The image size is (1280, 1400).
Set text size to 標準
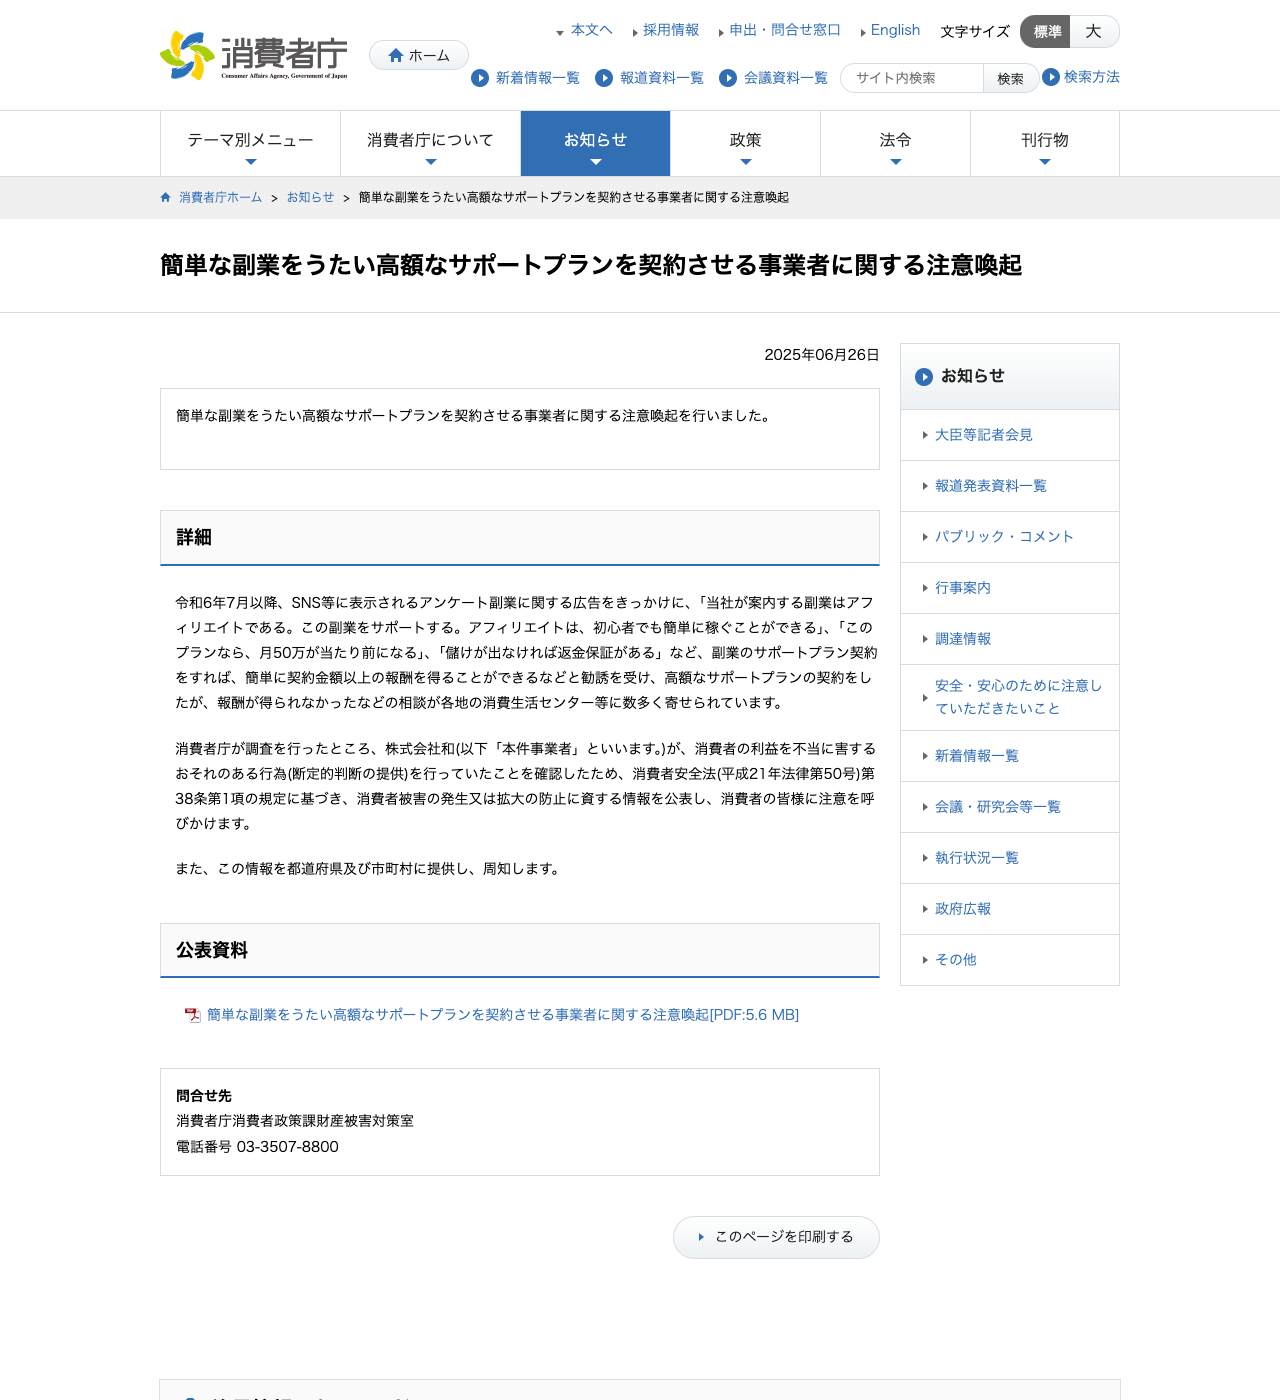tap(1045, 32)
